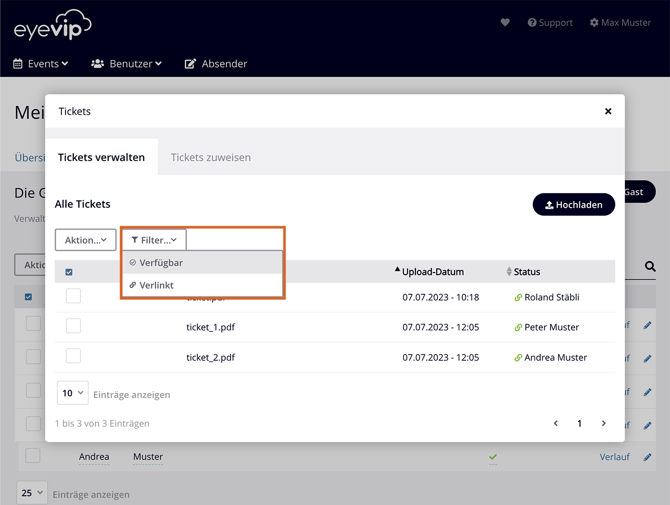
Task: Click linked guest Roland Stäbli
Action: point(552,297)
